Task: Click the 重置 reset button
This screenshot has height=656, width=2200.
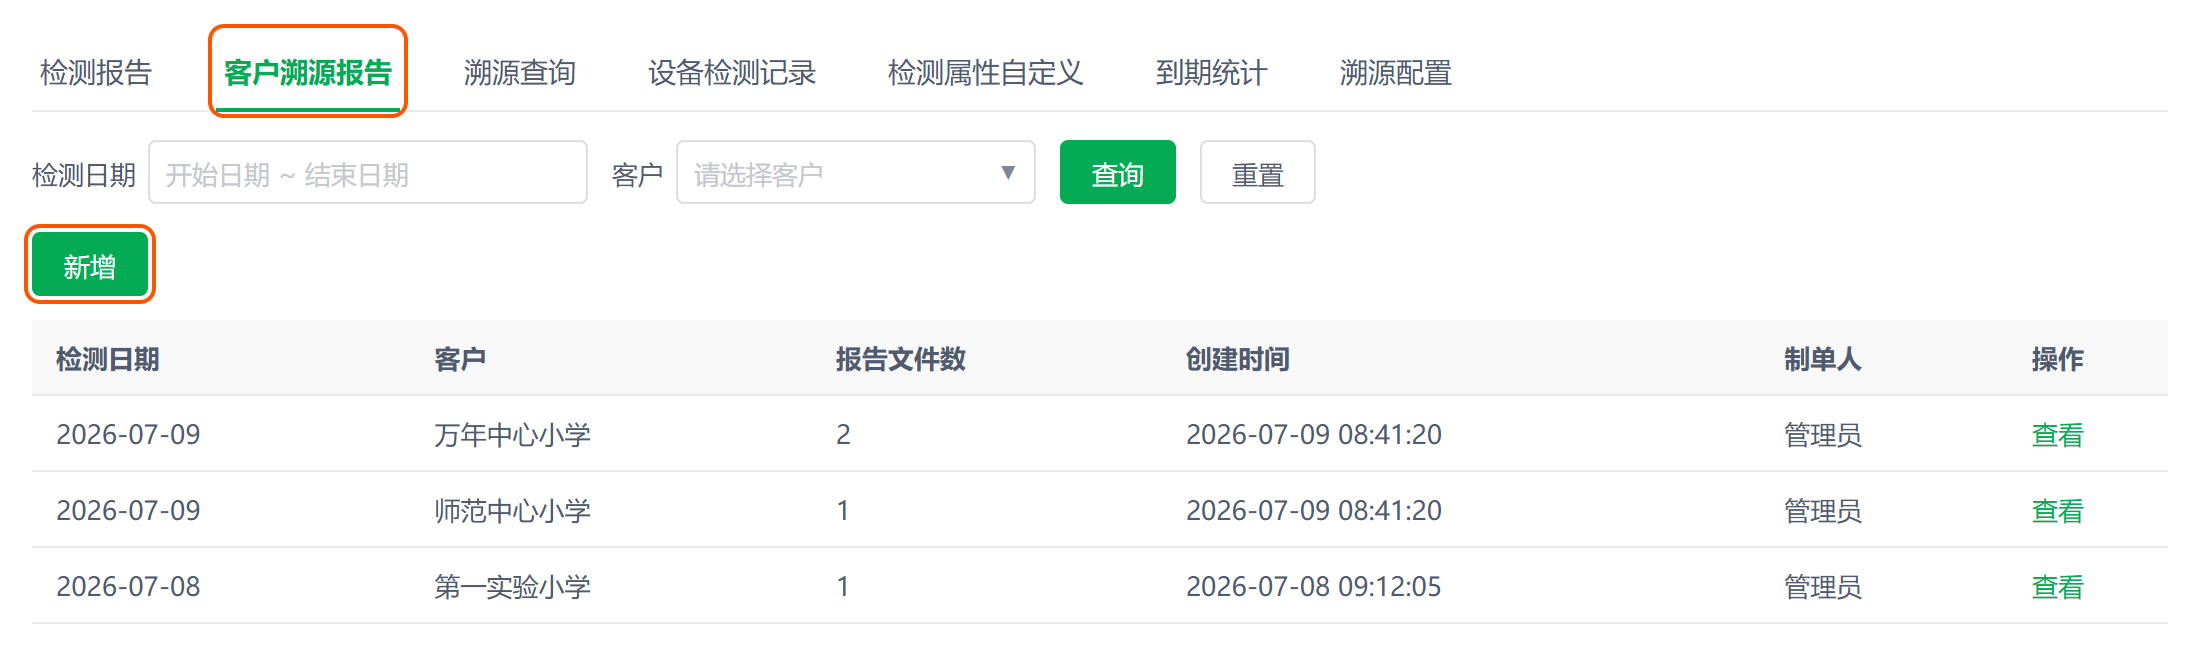Action: tap(1258, 173)
